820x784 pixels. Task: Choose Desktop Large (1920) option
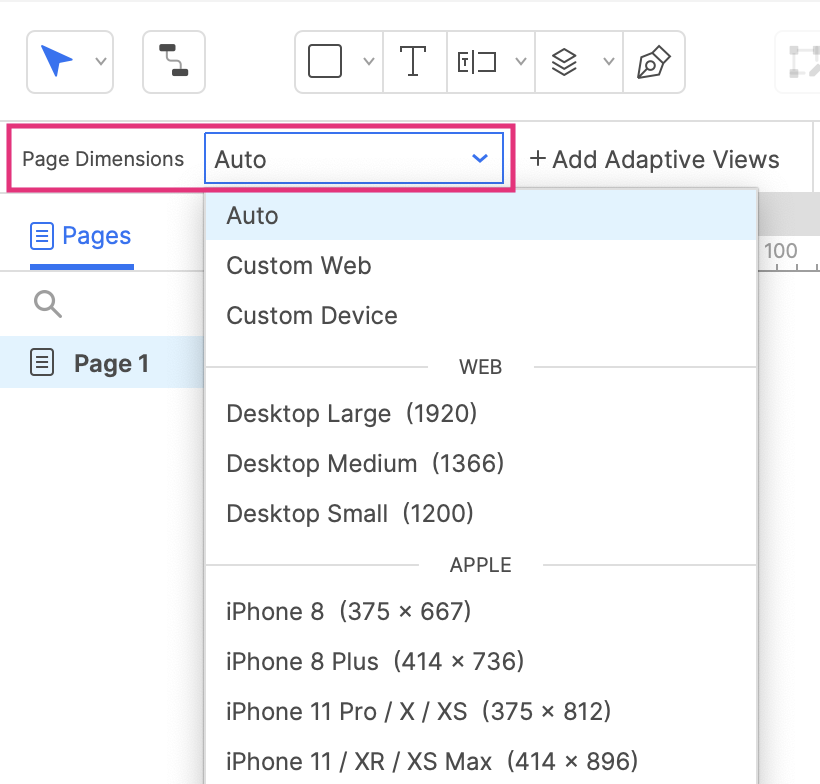[351, 414]
